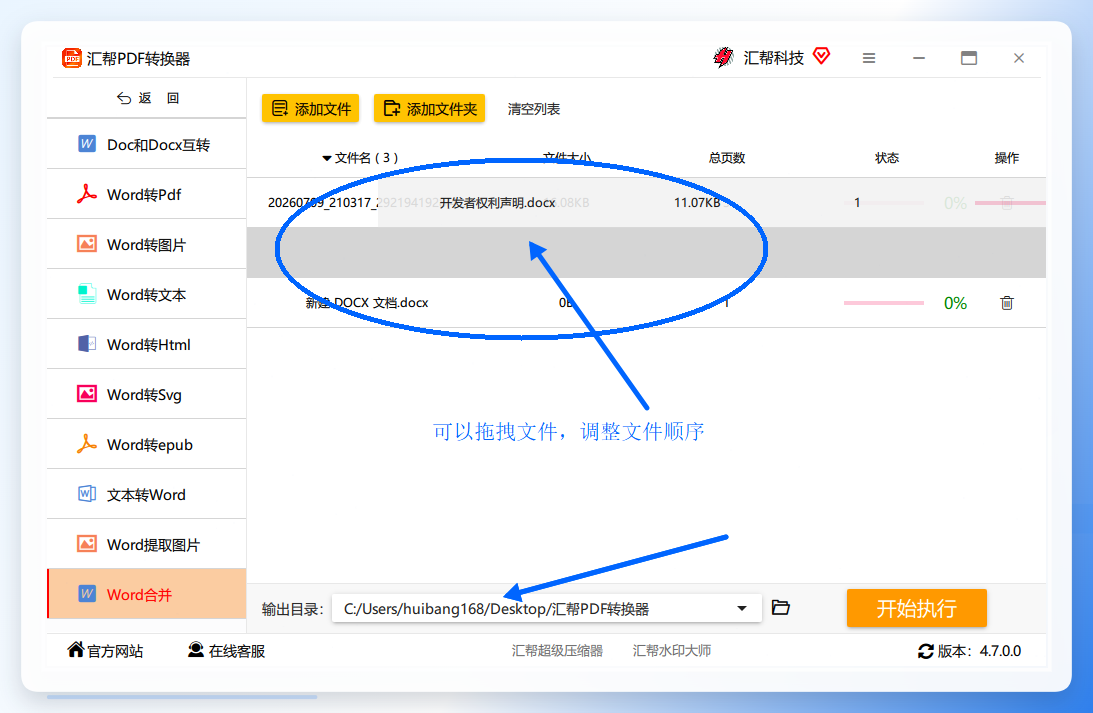
Task: Click the 添加文件 button
Action: pyautogui.click(x=310, y=109)
